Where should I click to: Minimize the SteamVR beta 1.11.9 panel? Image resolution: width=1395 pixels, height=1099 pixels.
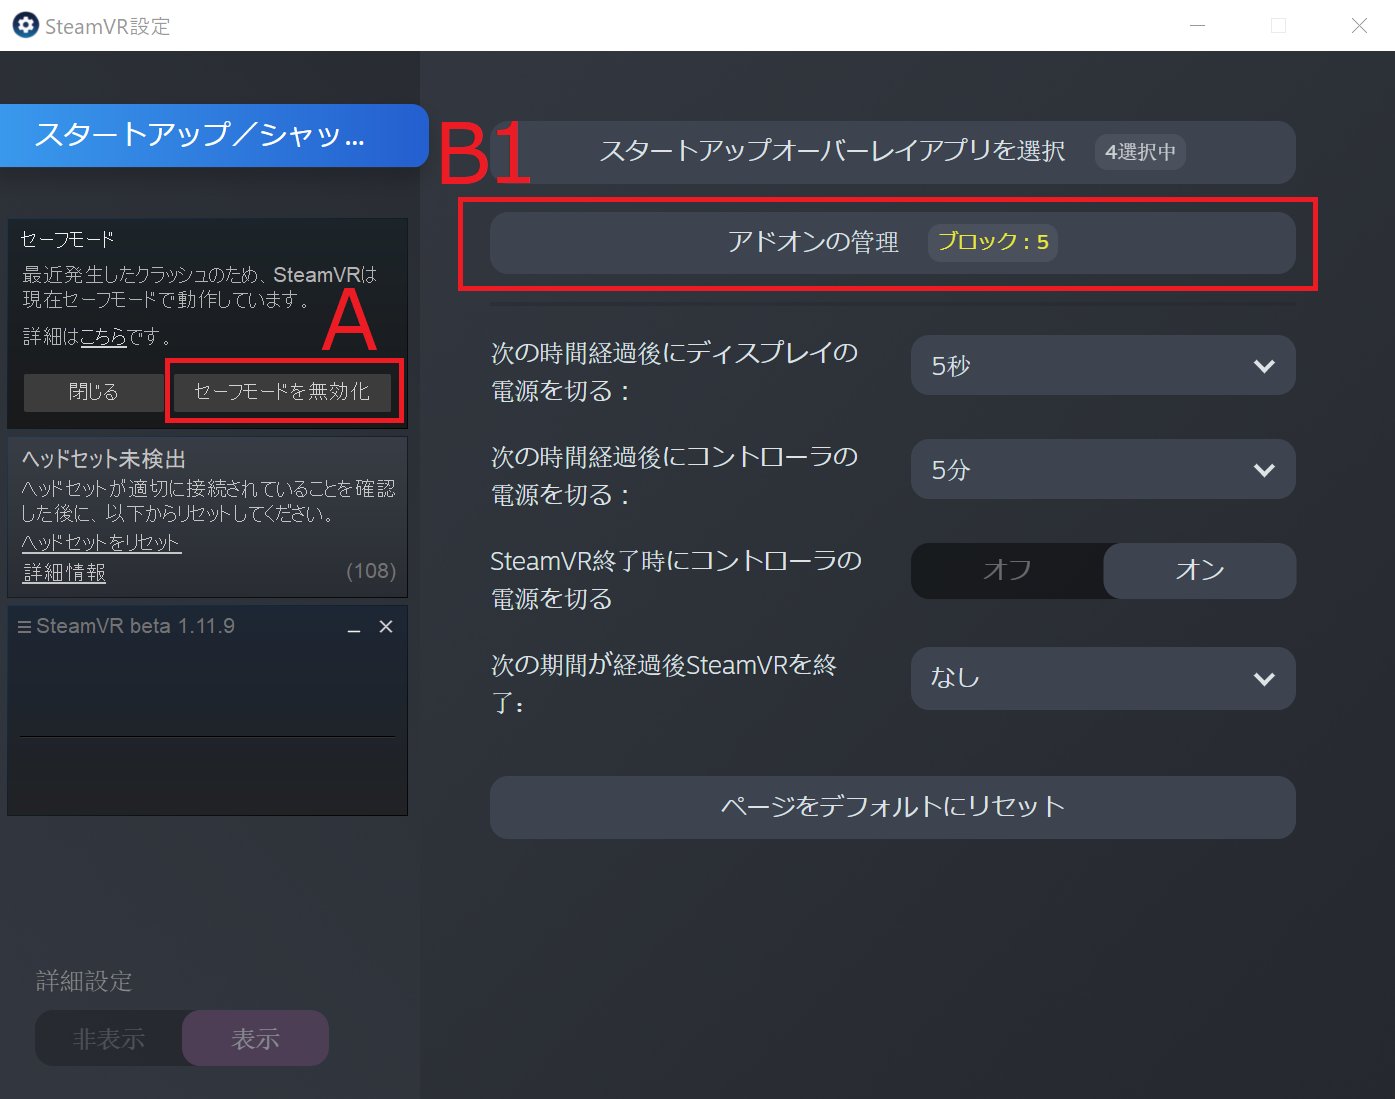[353, 628]
